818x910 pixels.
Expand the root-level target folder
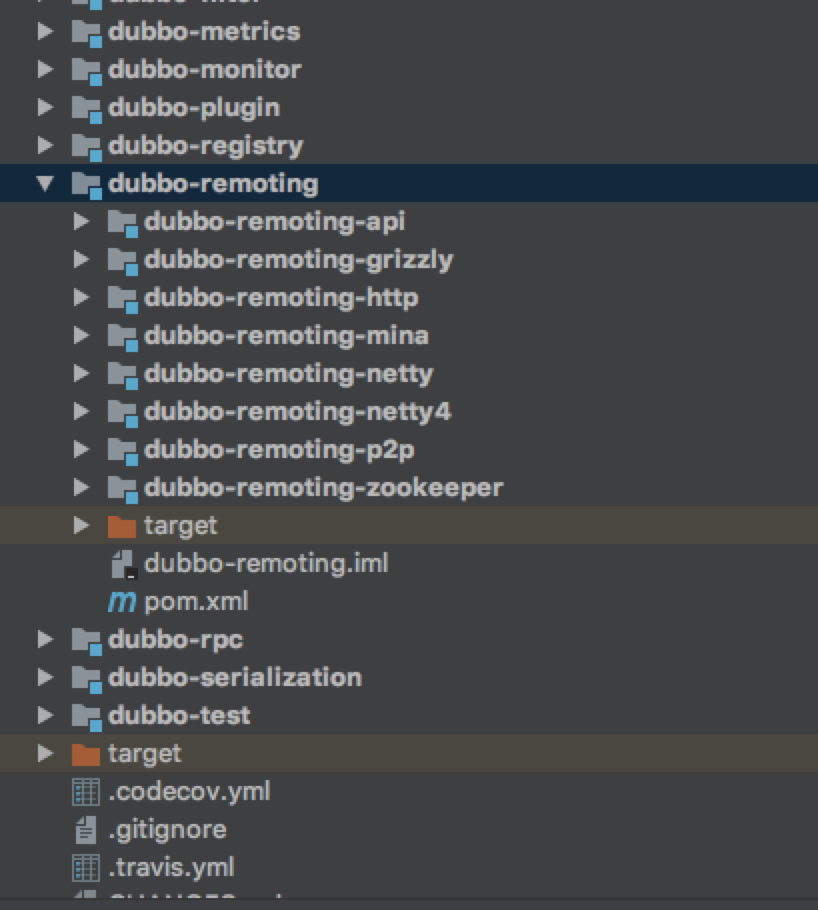coord(45,754)
